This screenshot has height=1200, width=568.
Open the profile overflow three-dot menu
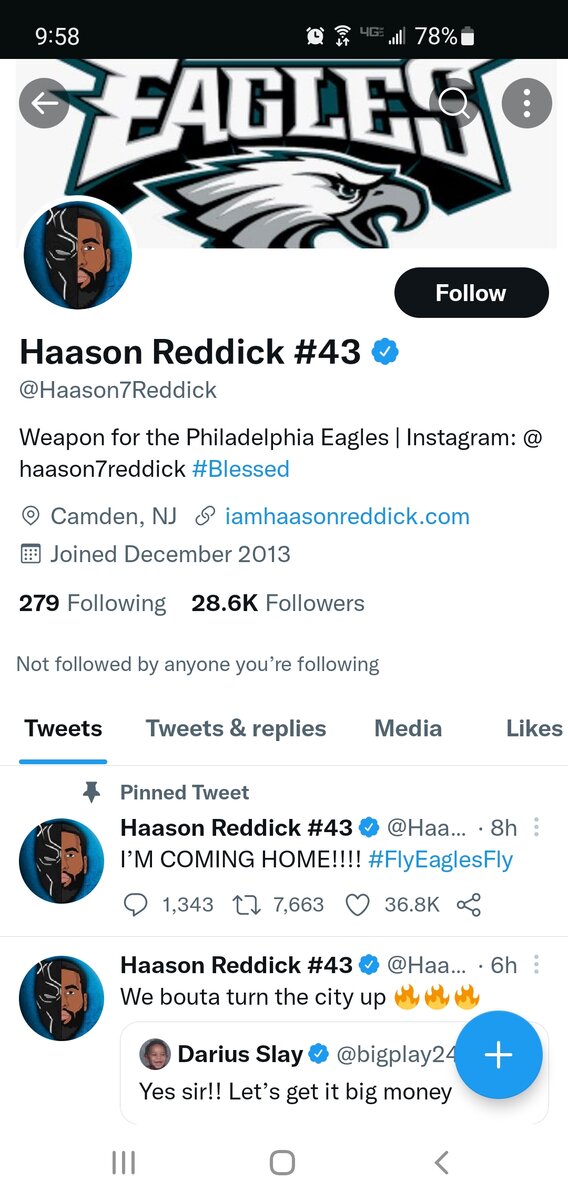point(527,103)
